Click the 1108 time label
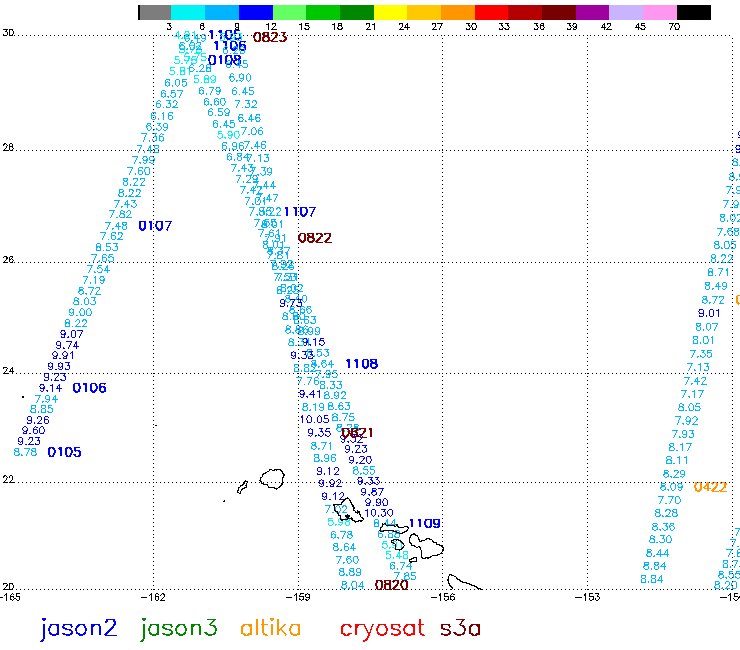740x650 pixels. coord(362,364)
